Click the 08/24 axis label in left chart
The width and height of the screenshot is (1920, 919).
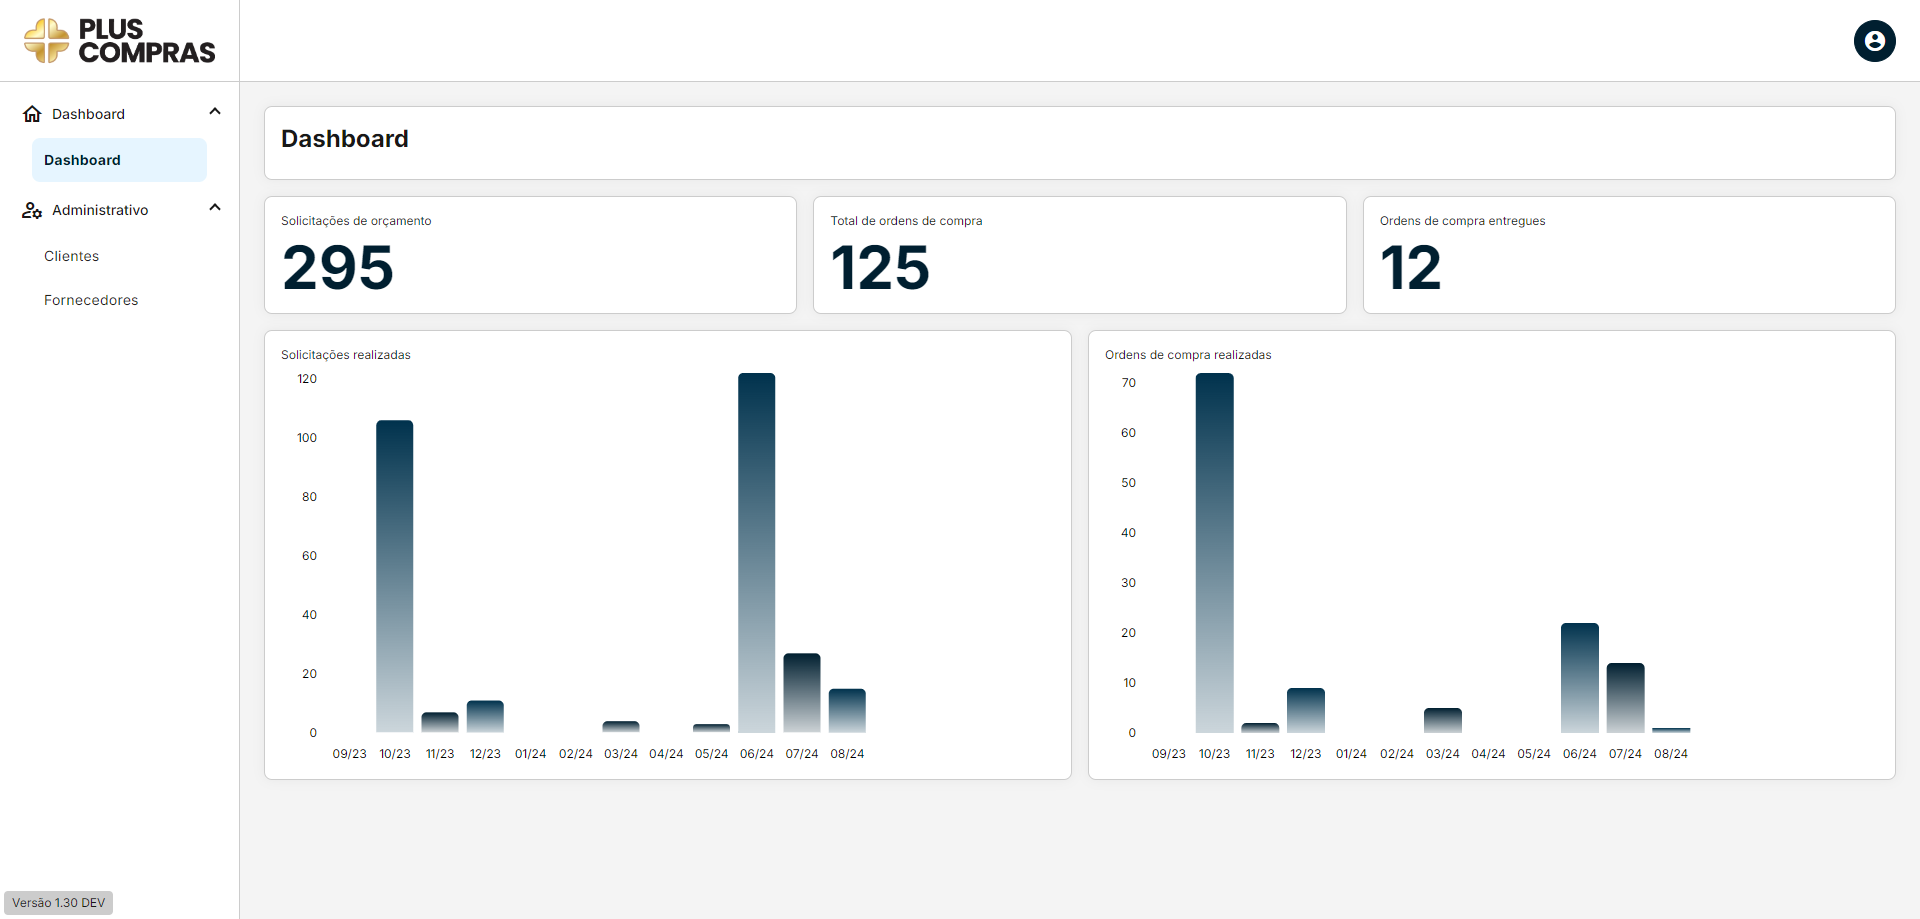[847, 754]
